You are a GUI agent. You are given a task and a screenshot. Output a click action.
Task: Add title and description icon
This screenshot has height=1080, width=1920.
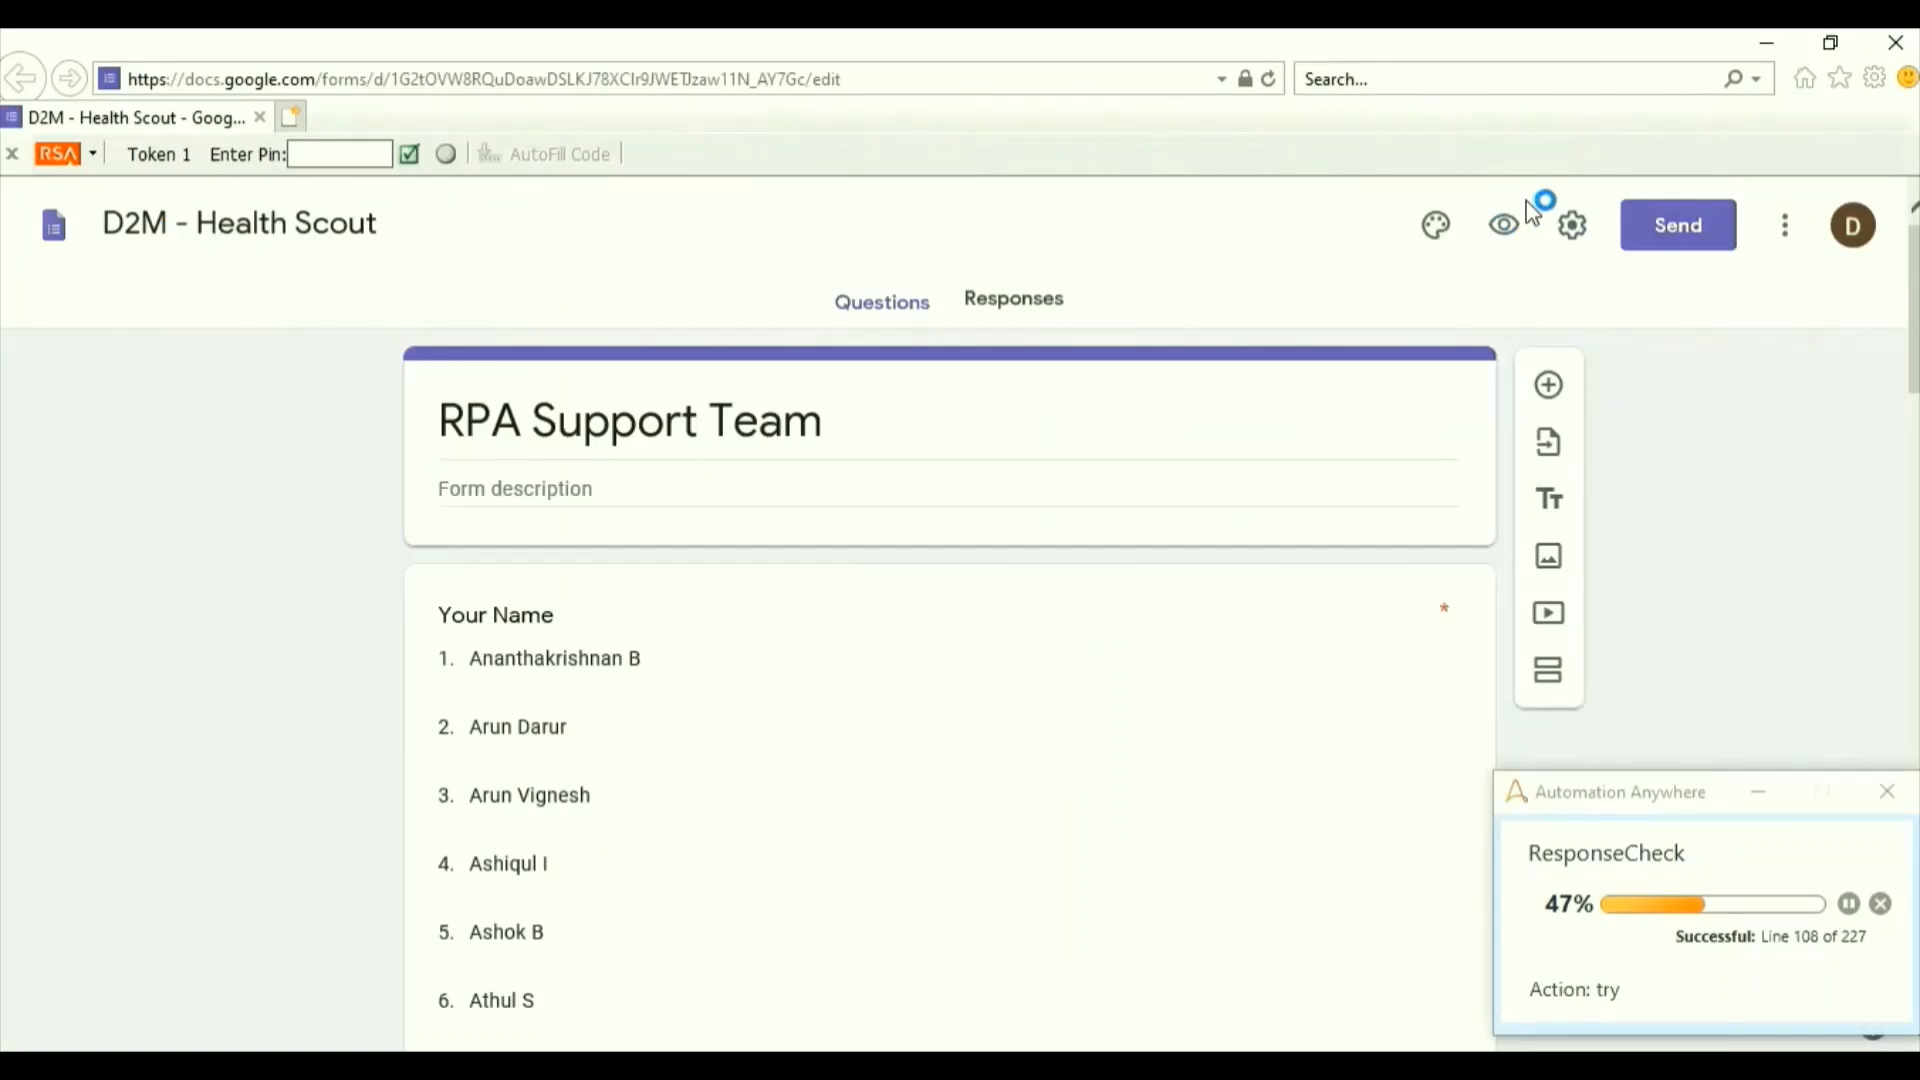point(1549,499)
